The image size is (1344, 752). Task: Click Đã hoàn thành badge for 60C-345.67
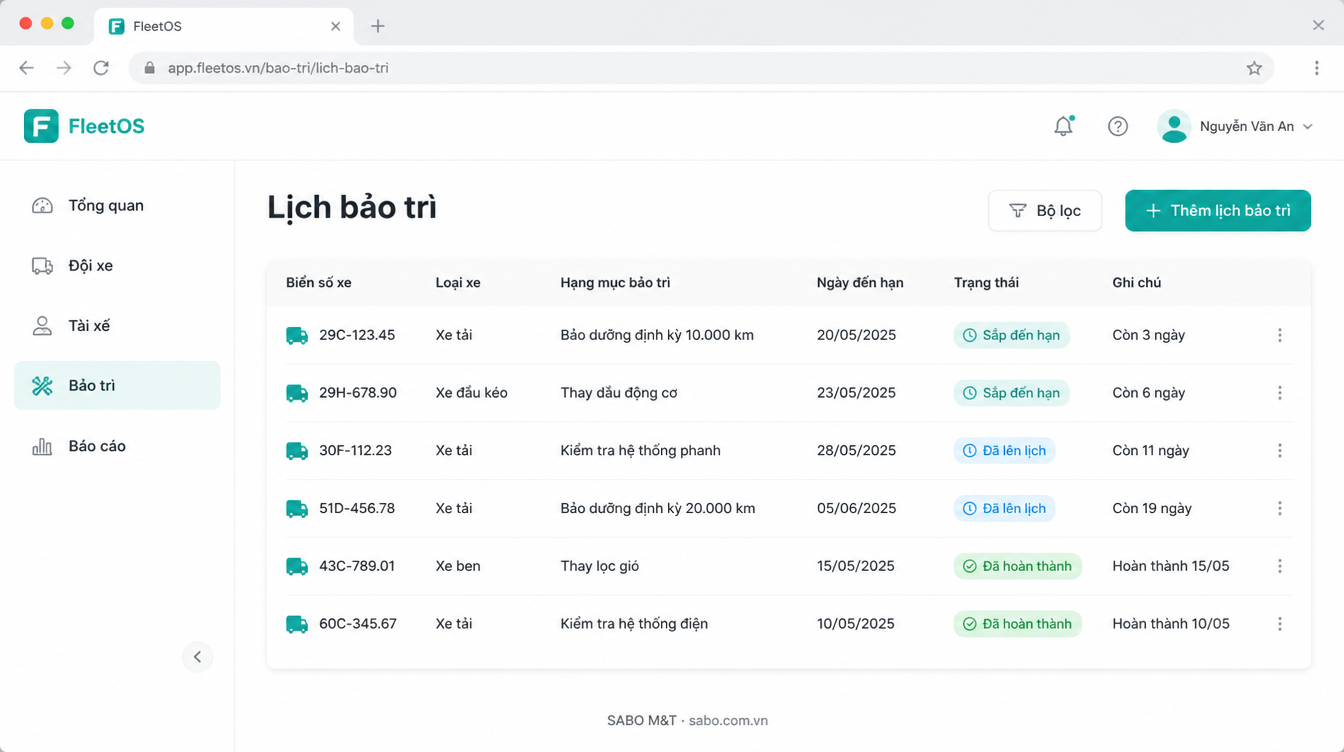click(x=1017, y=624)
